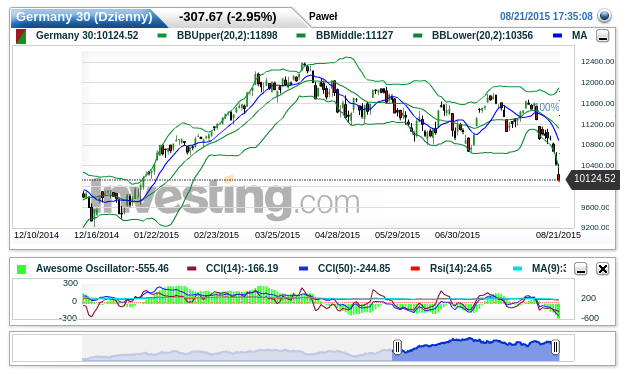
Task: Click the 200 right oscillator axis label
Action: (x=588, y=298)
